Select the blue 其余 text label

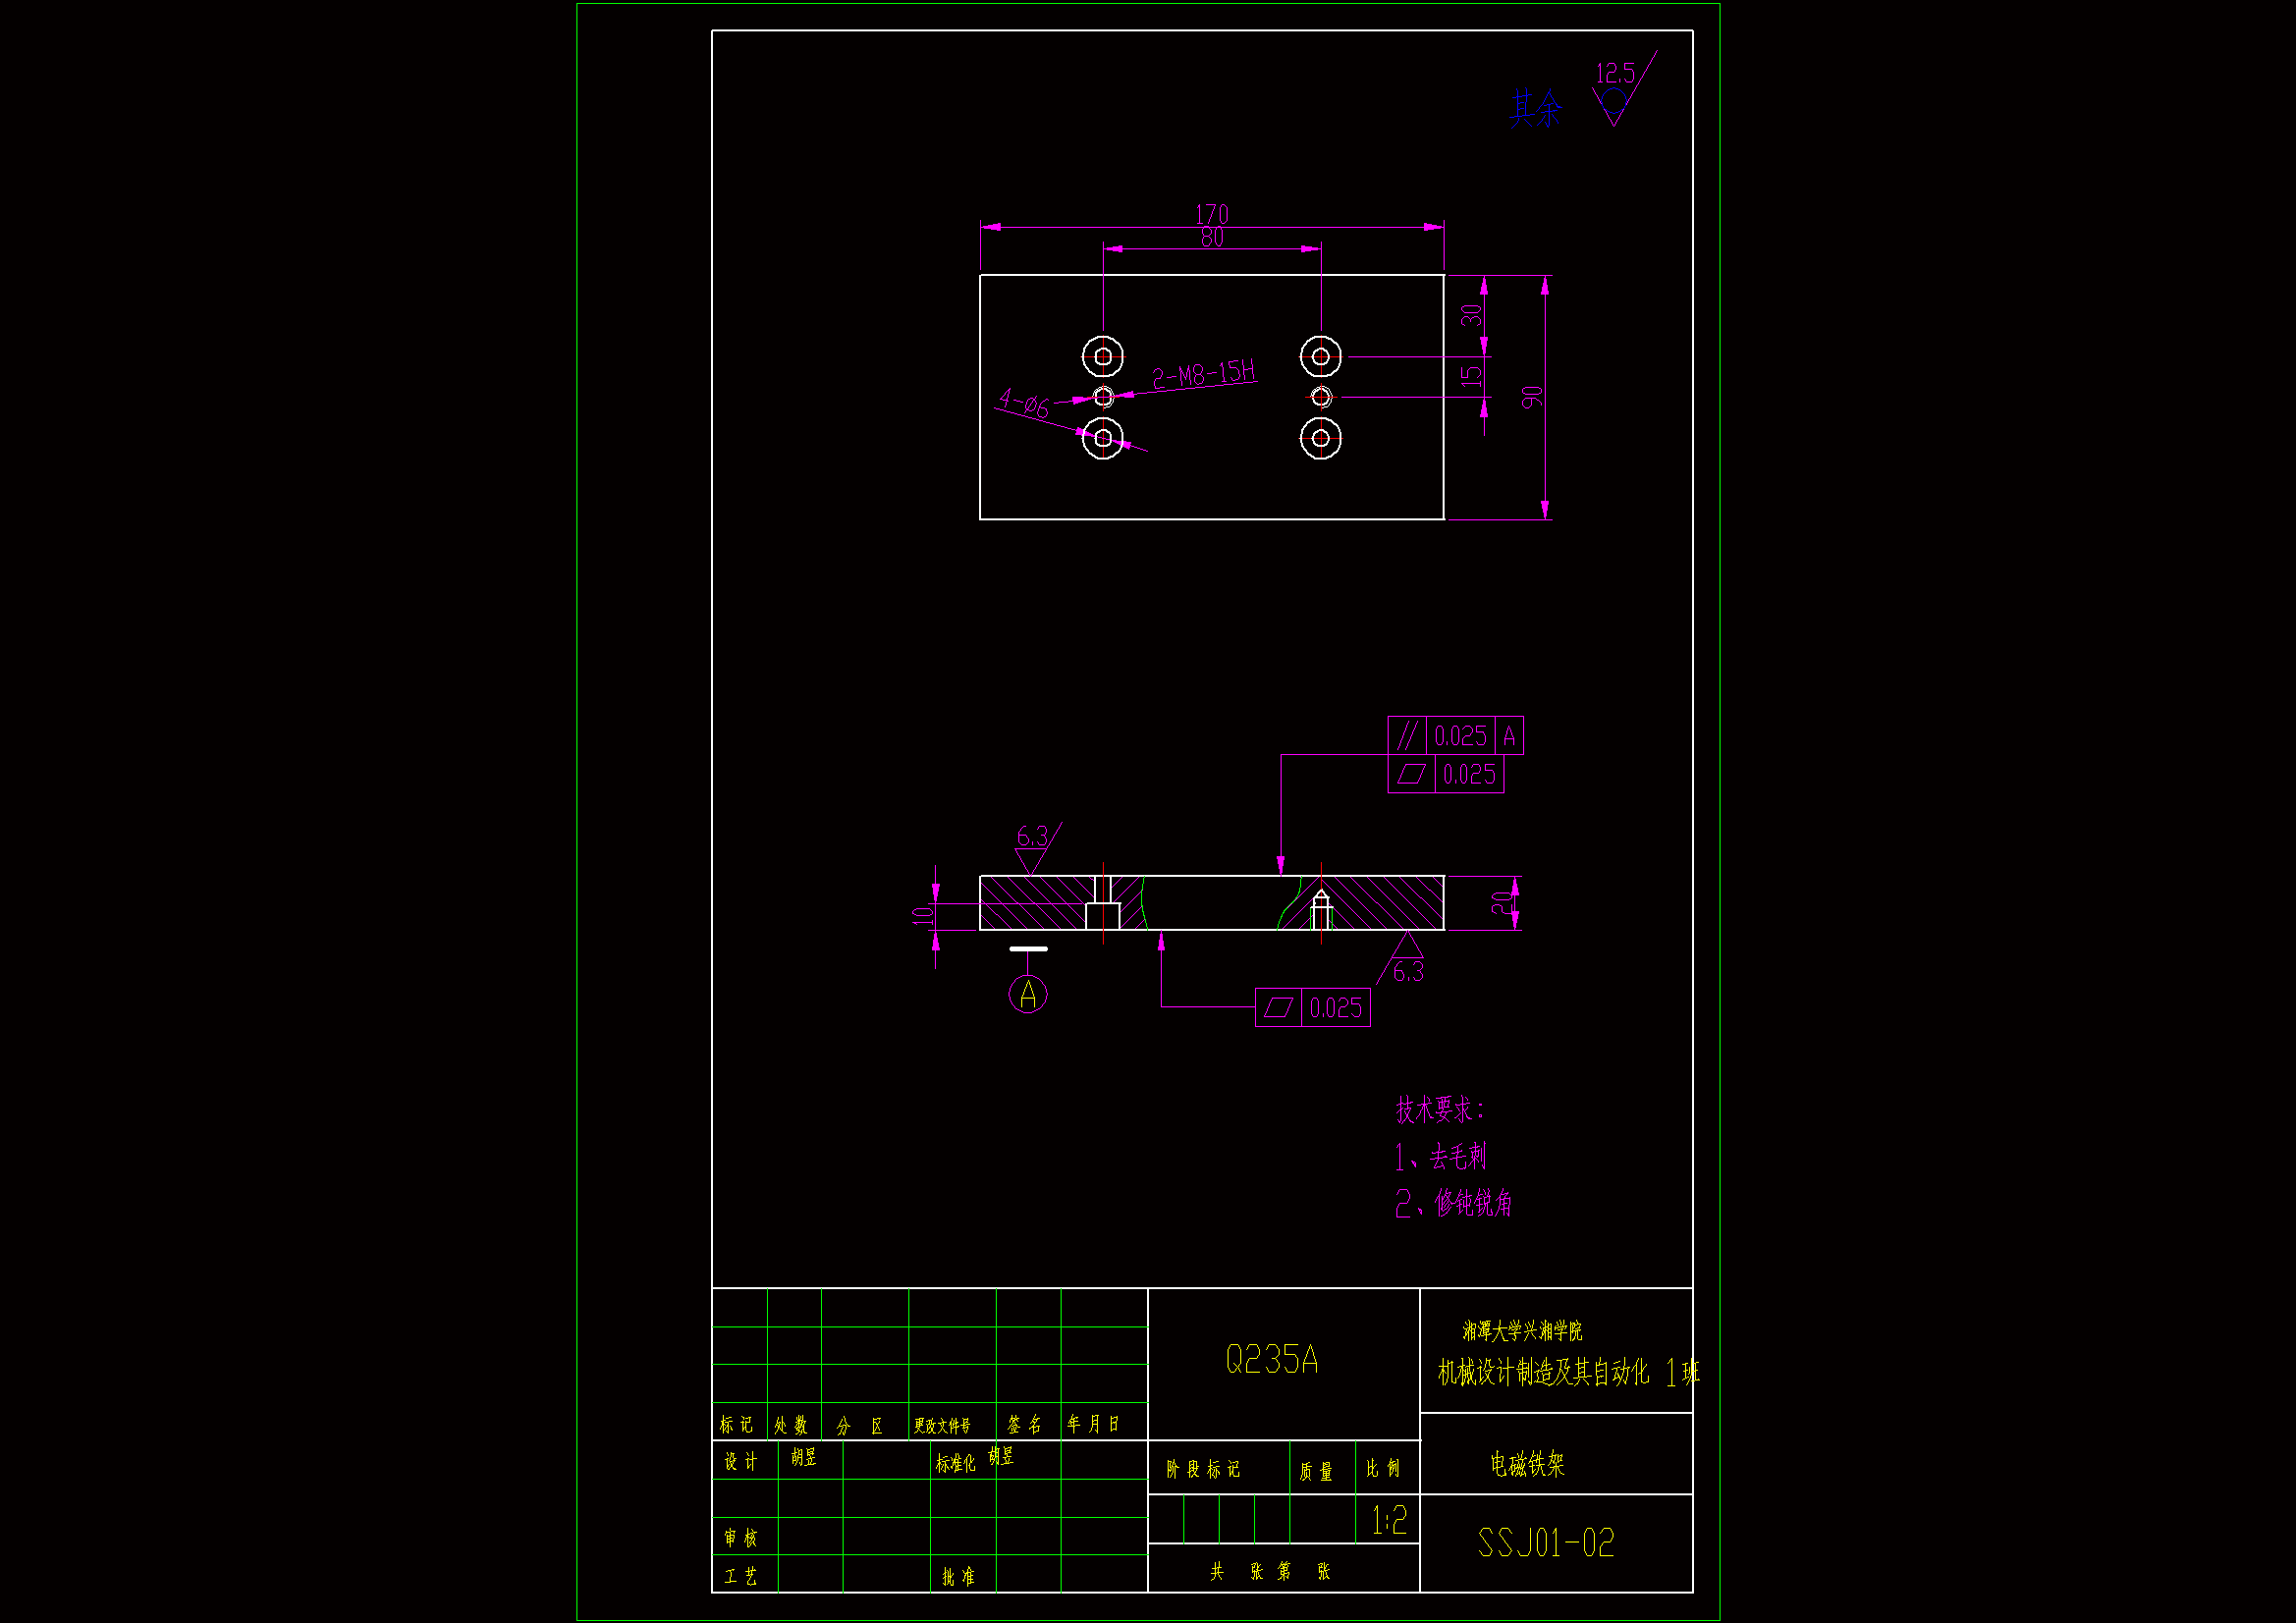click(x=1535, y=107)
